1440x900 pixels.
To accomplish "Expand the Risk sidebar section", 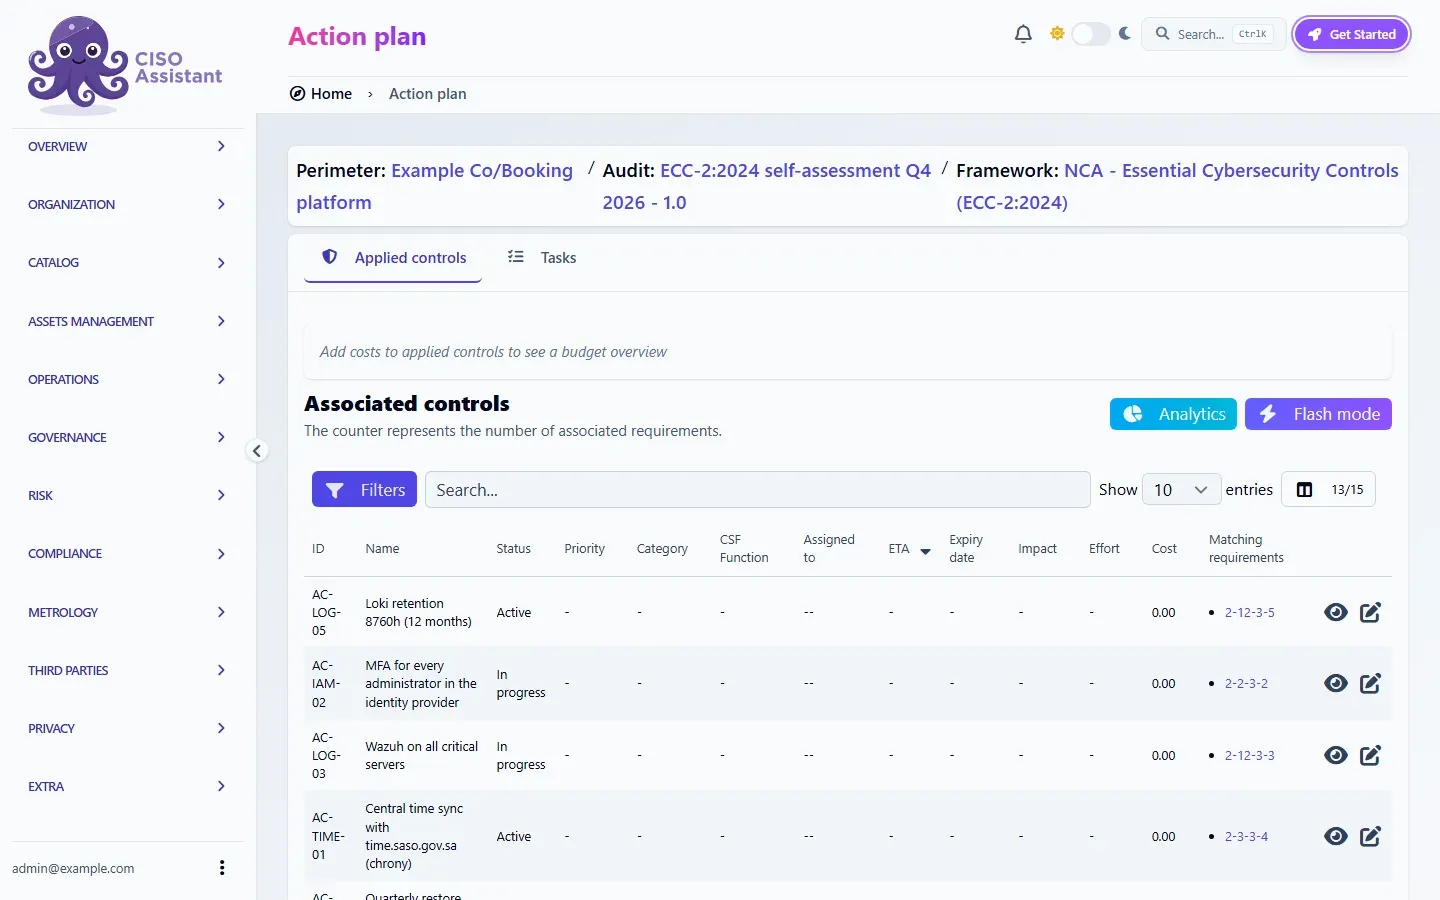I will coord(128,495).
